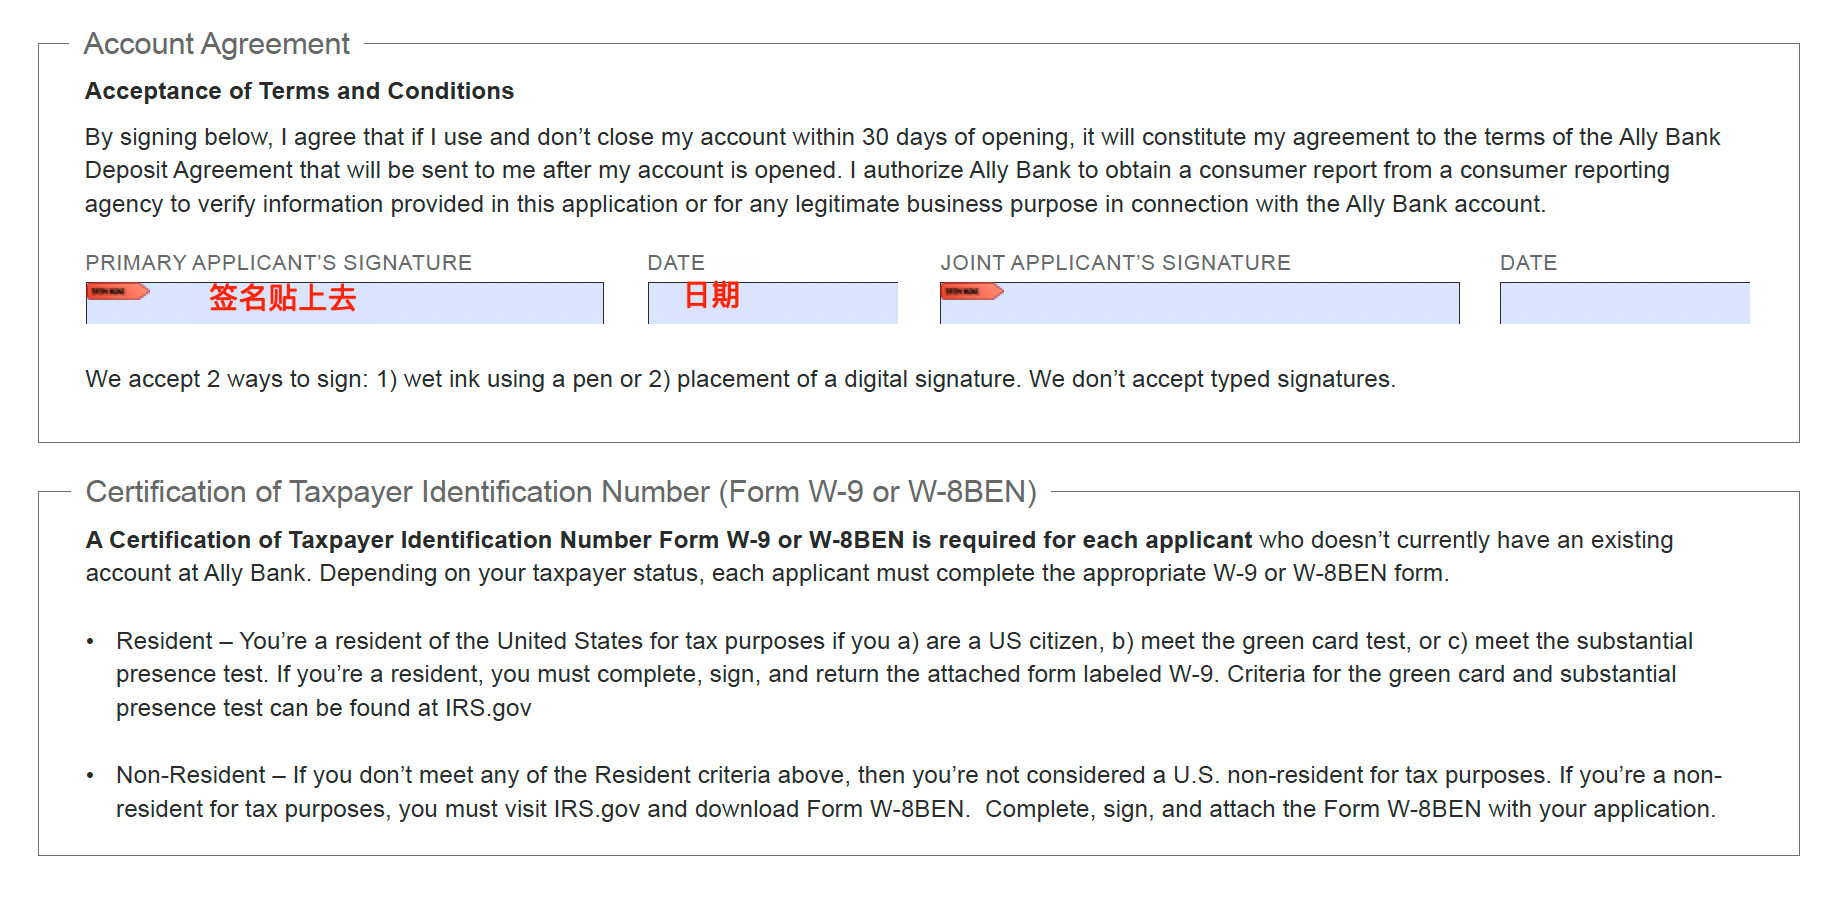This screenshot has width=1848, height=898.
Task: Click the DATE label after primary signature
Action: [676, 263]
